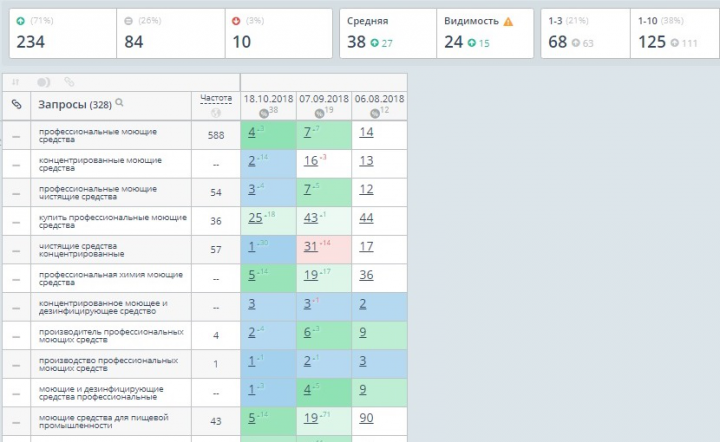Viewport: 720px width, 442px height.
Task: Open position 43 for 'купить профессиональные моющие средства'
Action: (311, 218)
